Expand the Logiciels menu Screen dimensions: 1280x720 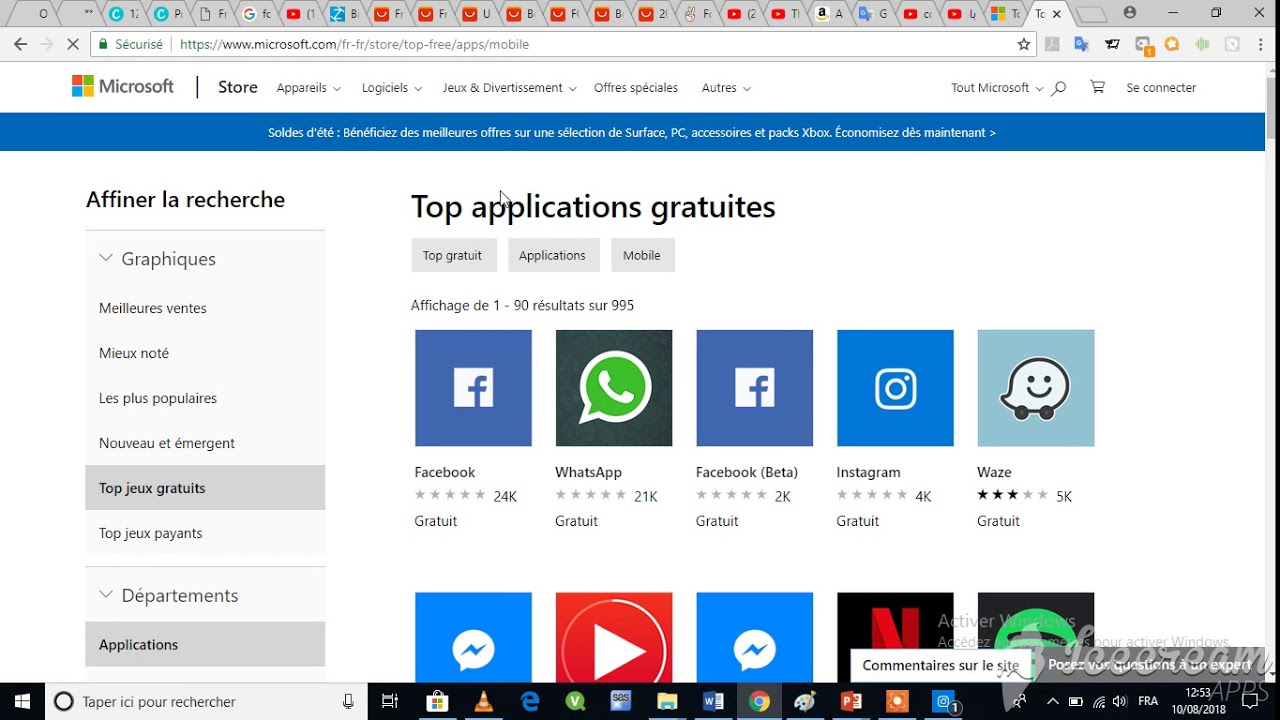[392, 88]
